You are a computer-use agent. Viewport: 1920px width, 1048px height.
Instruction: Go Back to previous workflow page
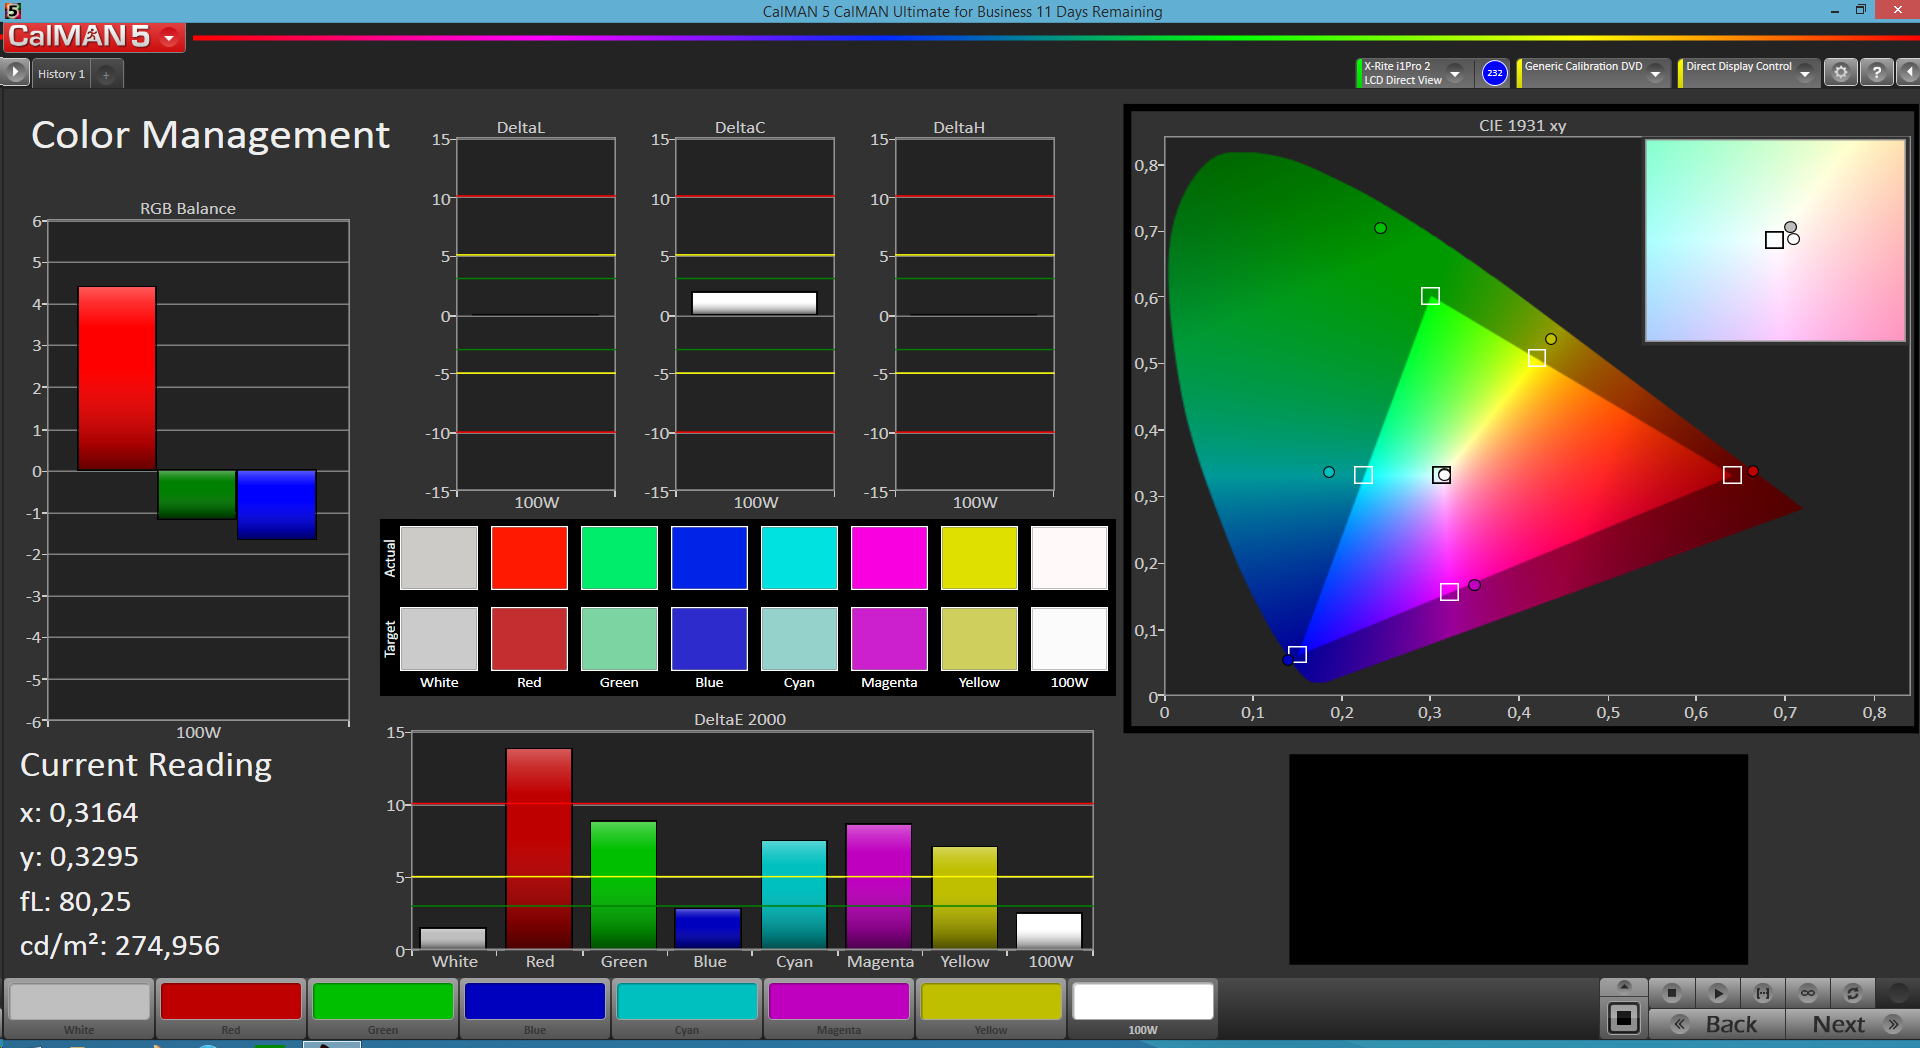(x=1717, y=1024)
